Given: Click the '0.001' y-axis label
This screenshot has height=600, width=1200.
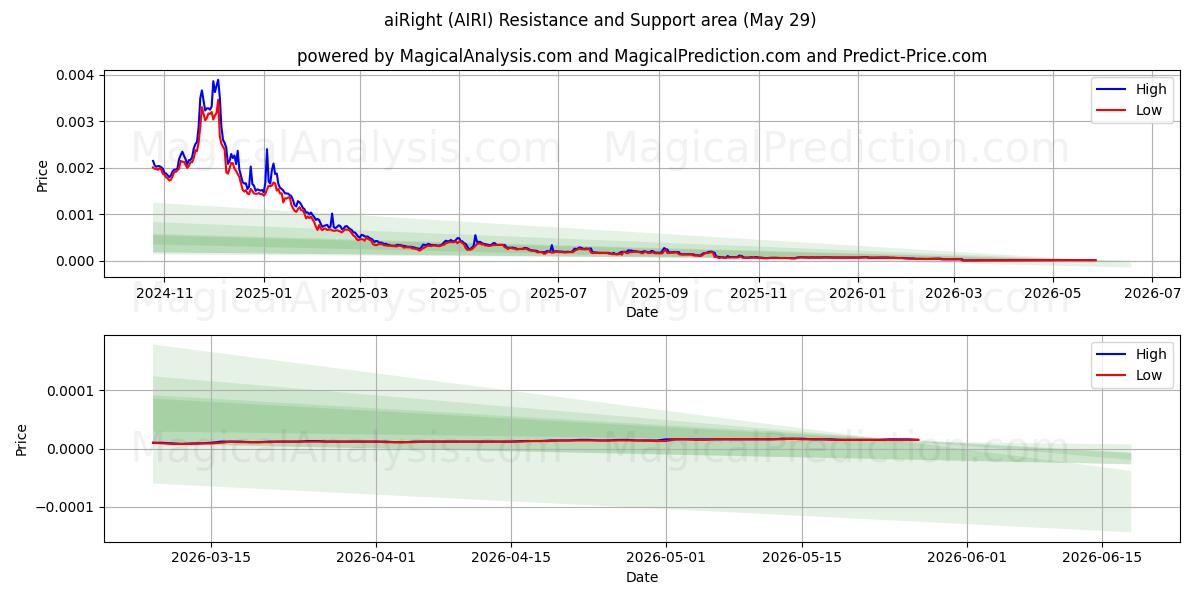Looking at the screenshot, I should tap(75, 215).
